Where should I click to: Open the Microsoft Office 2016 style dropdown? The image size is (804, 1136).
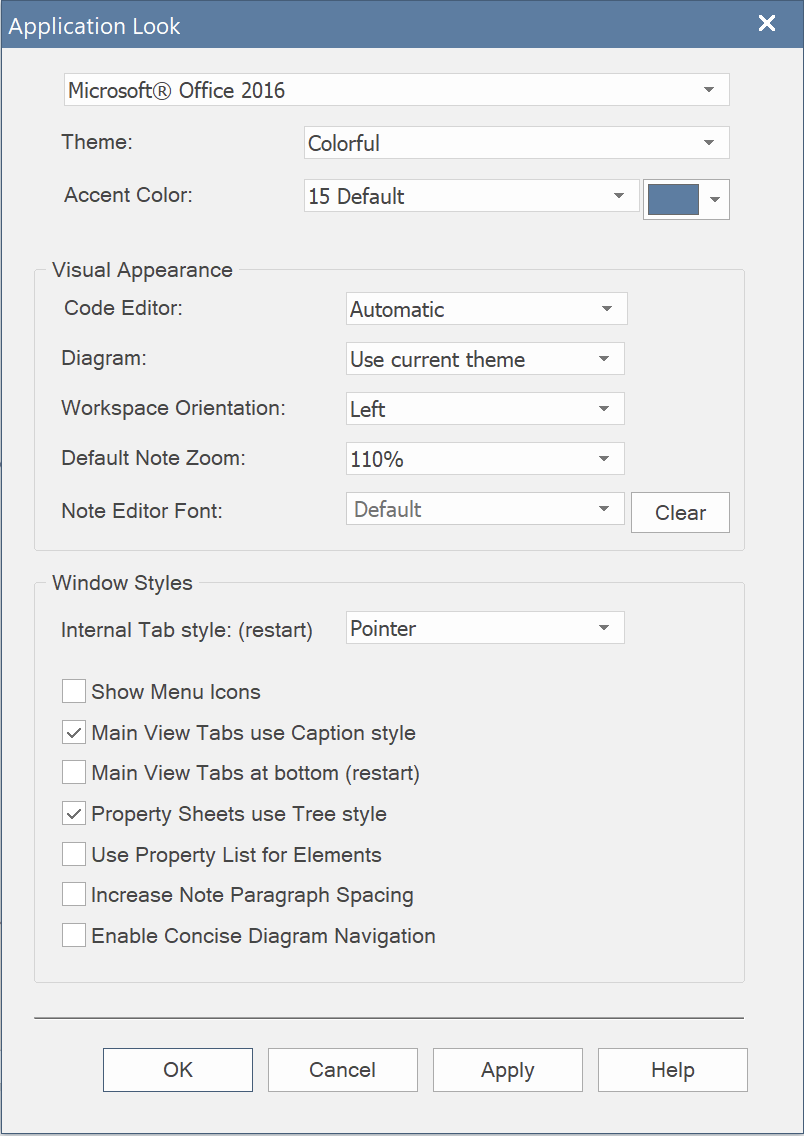coord(397,90)
